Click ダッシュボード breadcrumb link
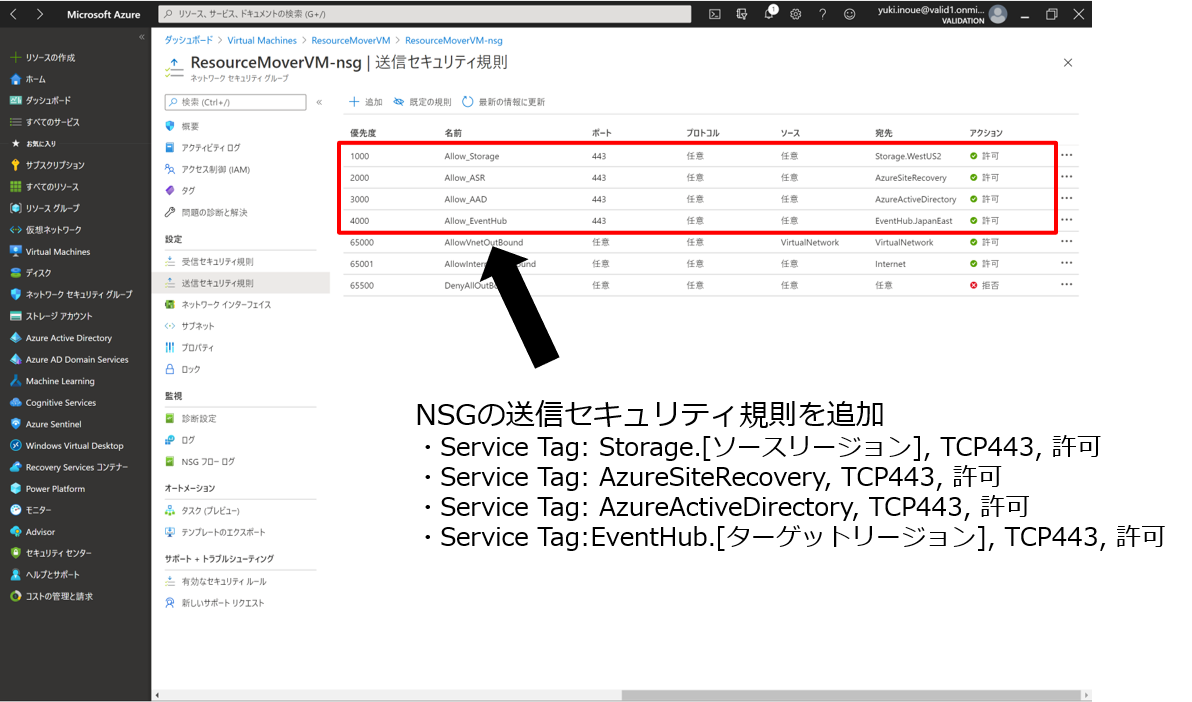Viewport: 1192px width, 702px height. click(x=189, y=40)
